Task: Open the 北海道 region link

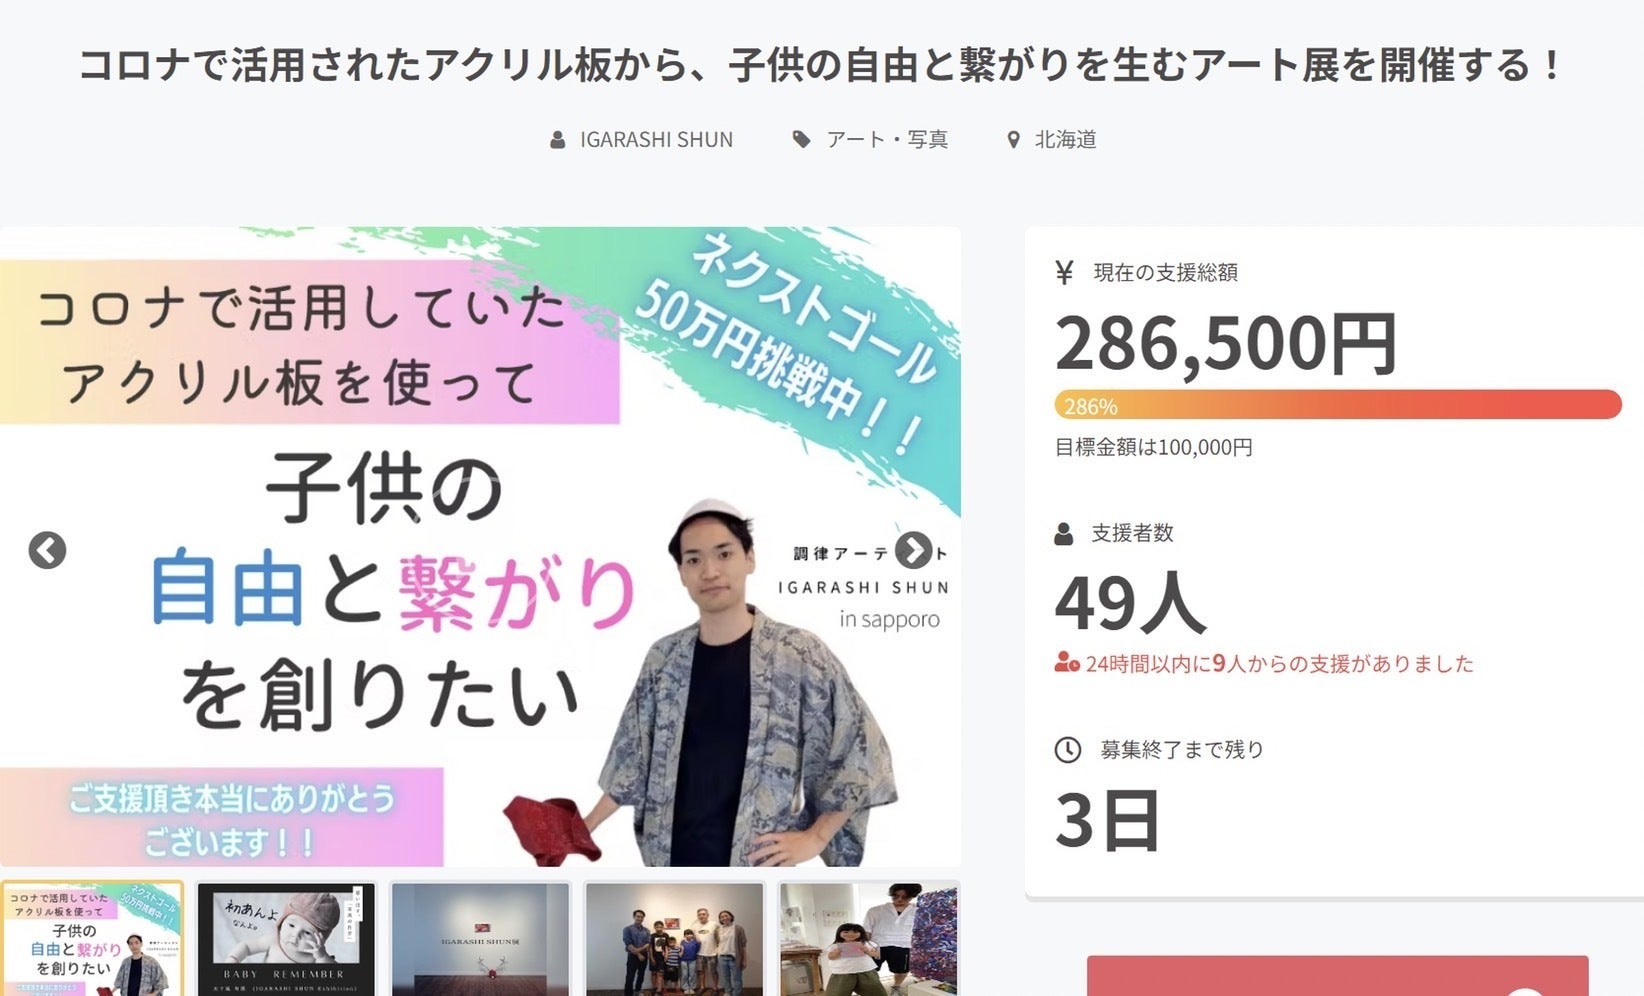Action: click(x=1066, y=140)
